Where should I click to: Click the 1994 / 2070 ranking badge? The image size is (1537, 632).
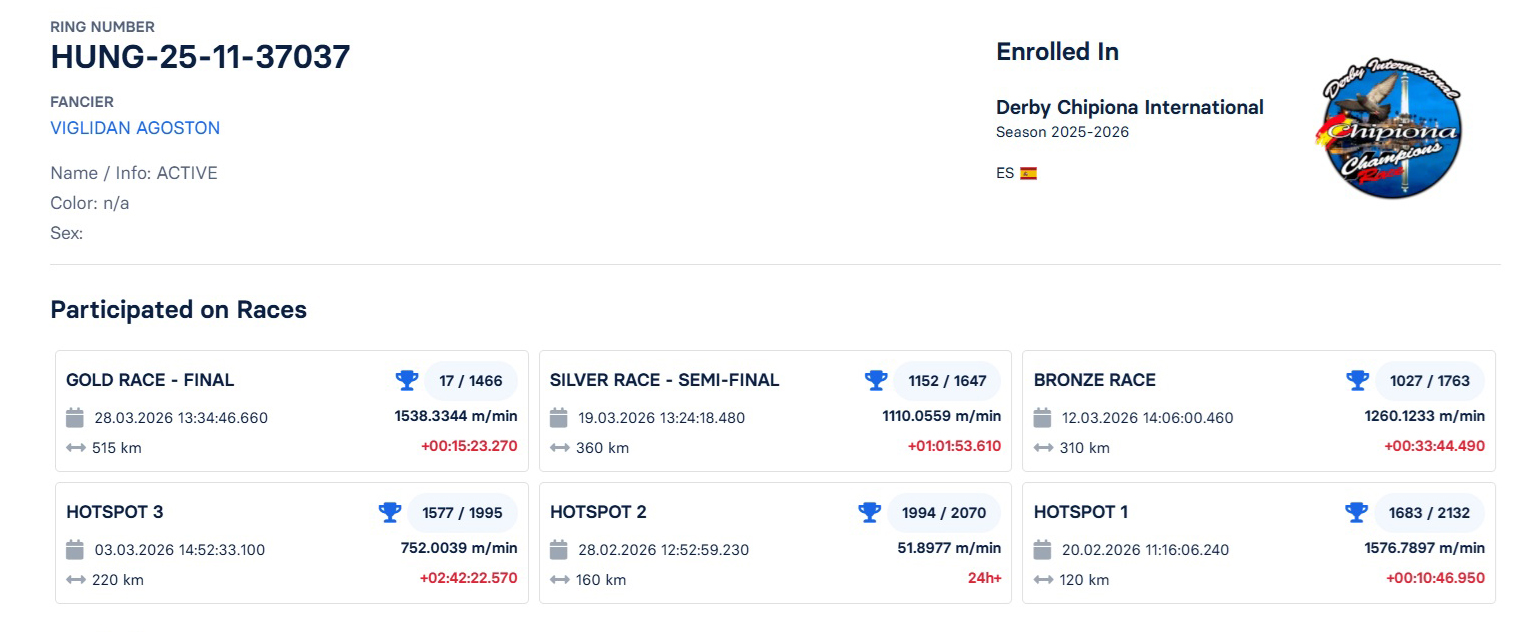944,513
